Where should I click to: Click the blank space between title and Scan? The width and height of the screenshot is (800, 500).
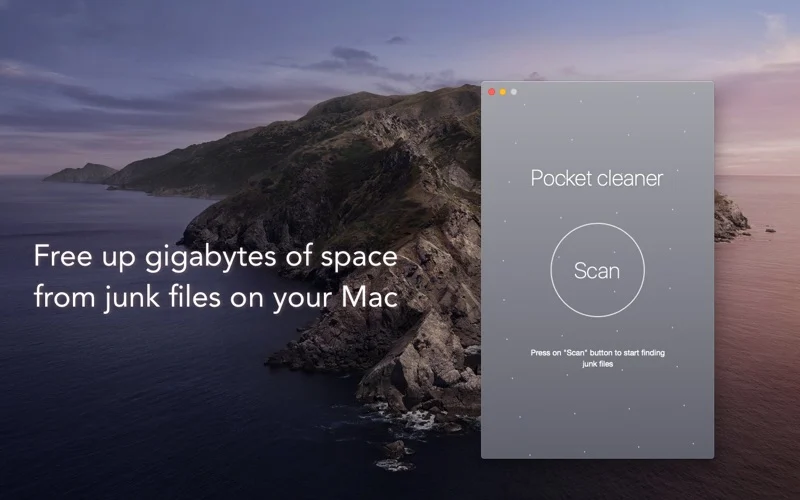pos(597,208)
